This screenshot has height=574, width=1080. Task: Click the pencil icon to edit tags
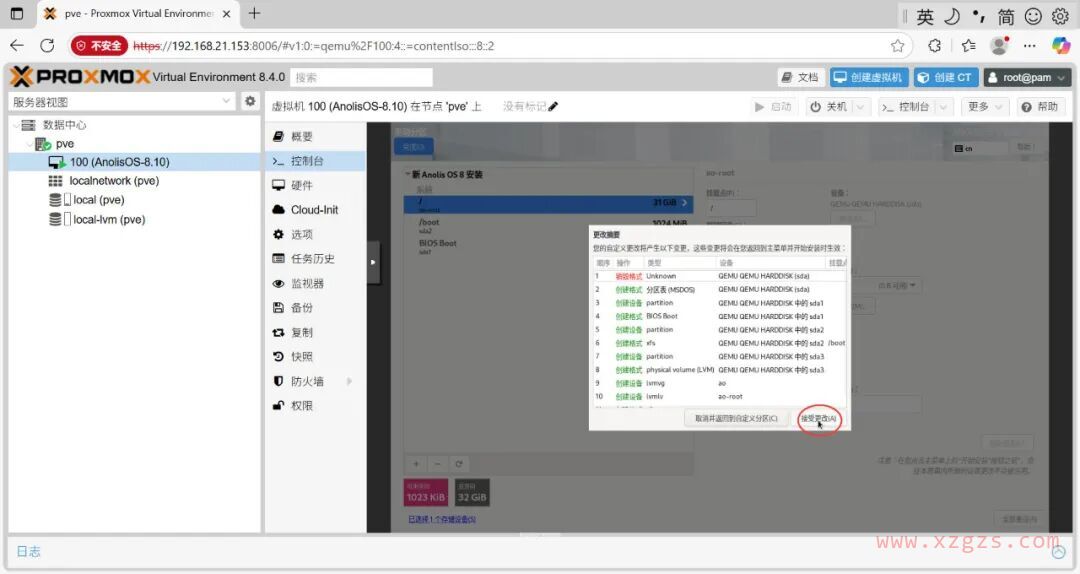553,107
